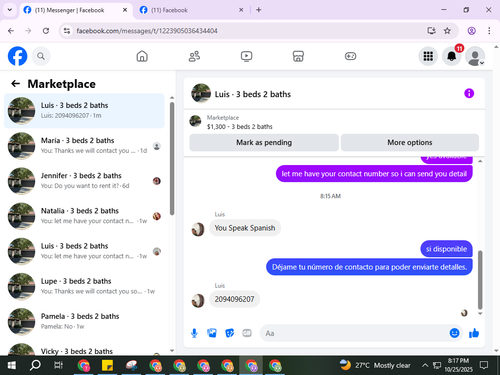Image resolution: width=500 pixels, height=375 pixels.
Task: Open Pamela - 3 beds 2 baths chat
Action: 84,321
